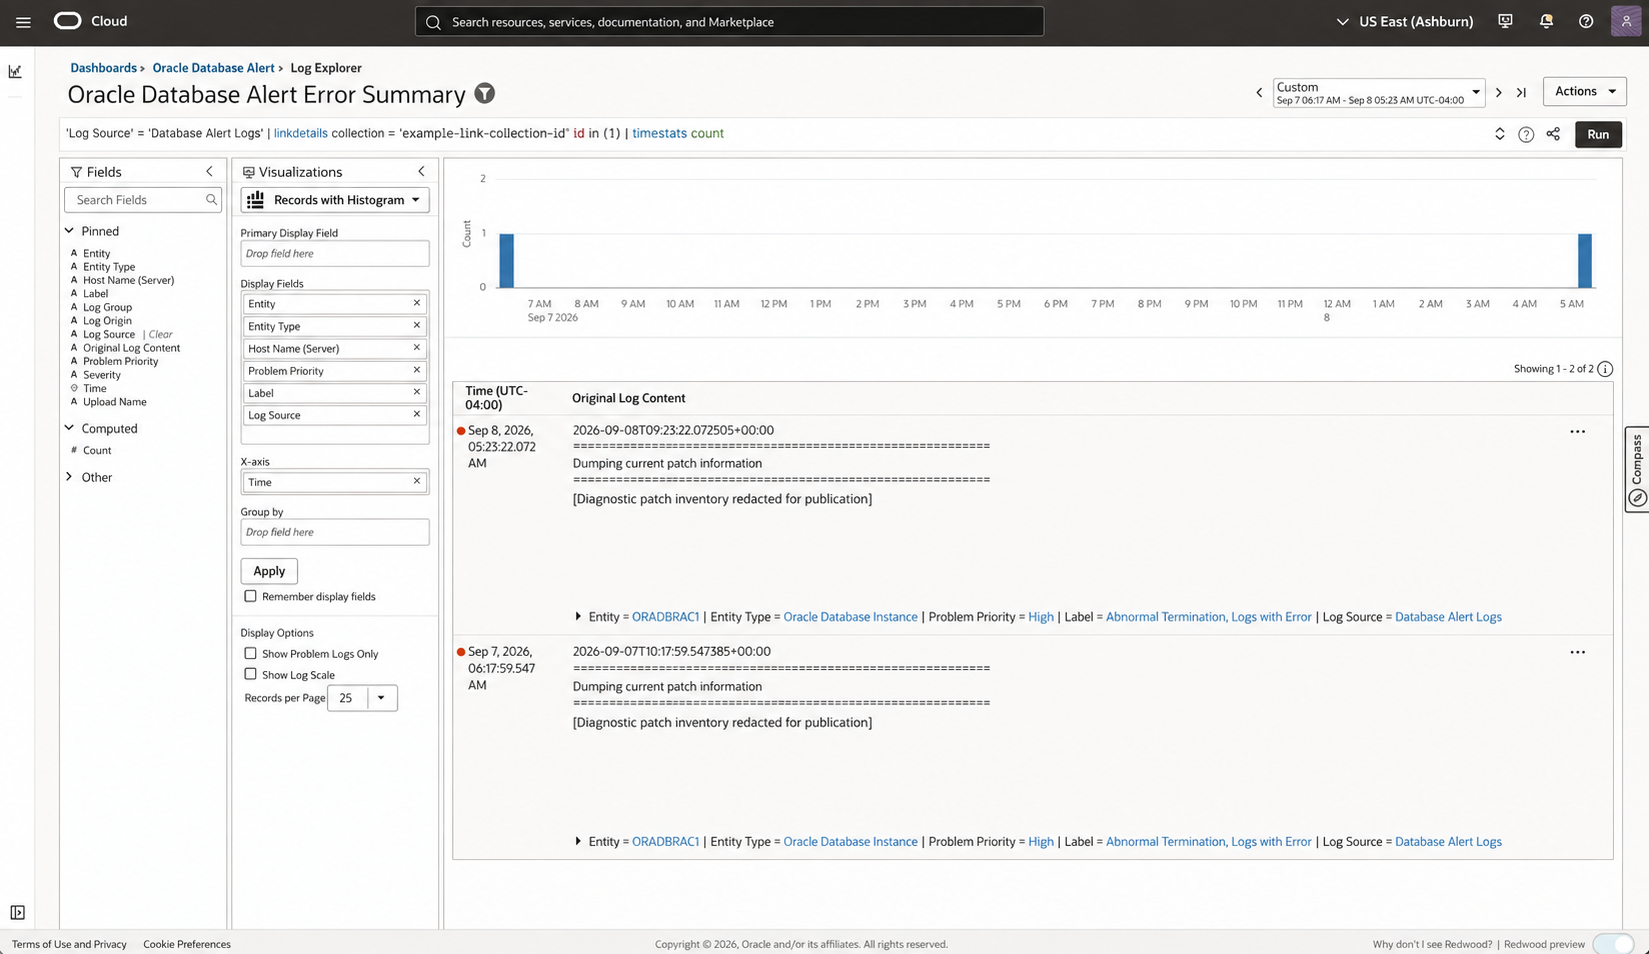Toggle the Redwood preview switch
The height and width of the screenshot is (954, 1649).
pos(1613,944)
